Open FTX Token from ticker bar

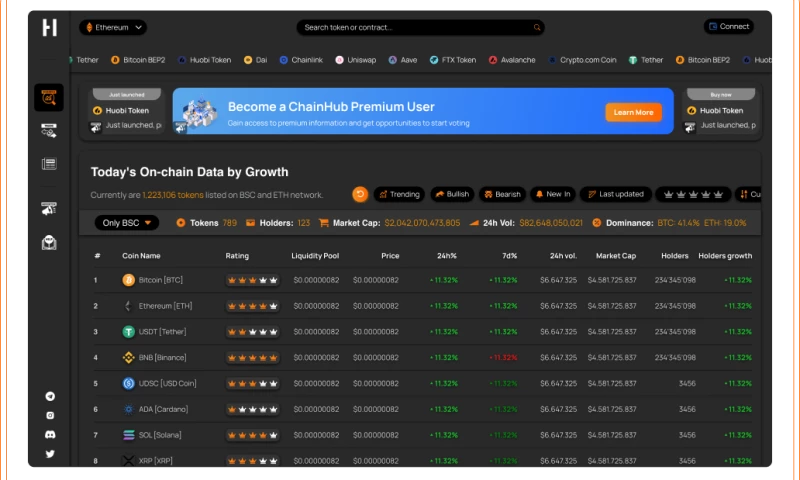[453, 60]
